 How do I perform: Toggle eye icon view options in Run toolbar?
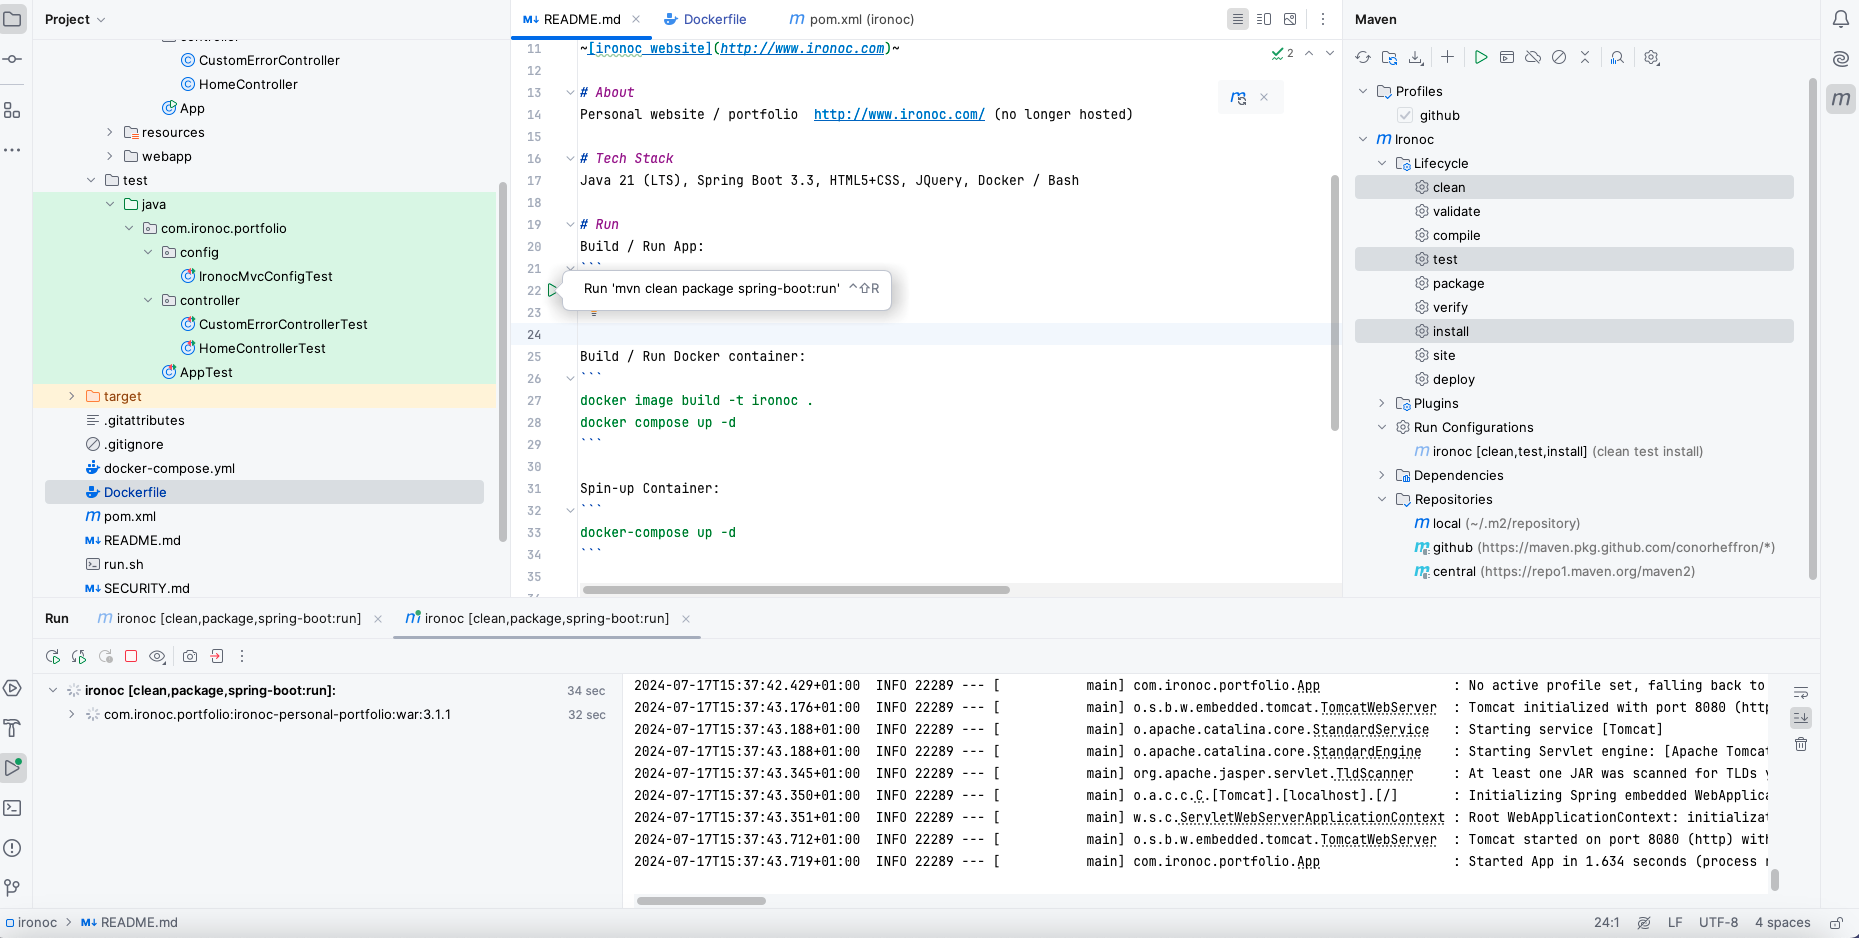157,657
